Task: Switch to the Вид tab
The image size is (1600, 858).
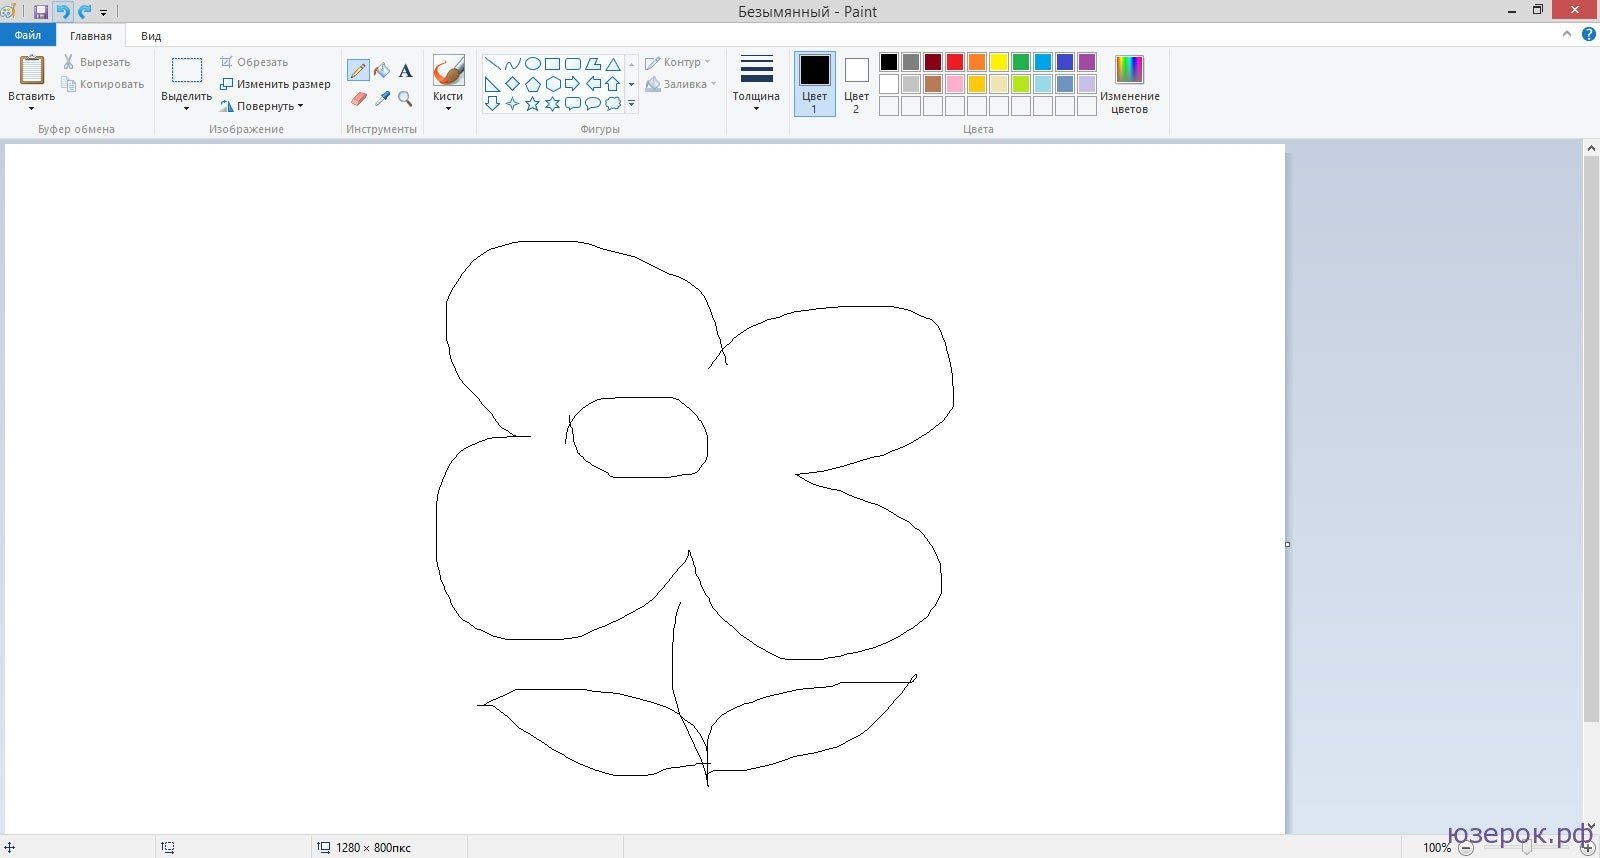Action: pos(151,36)
